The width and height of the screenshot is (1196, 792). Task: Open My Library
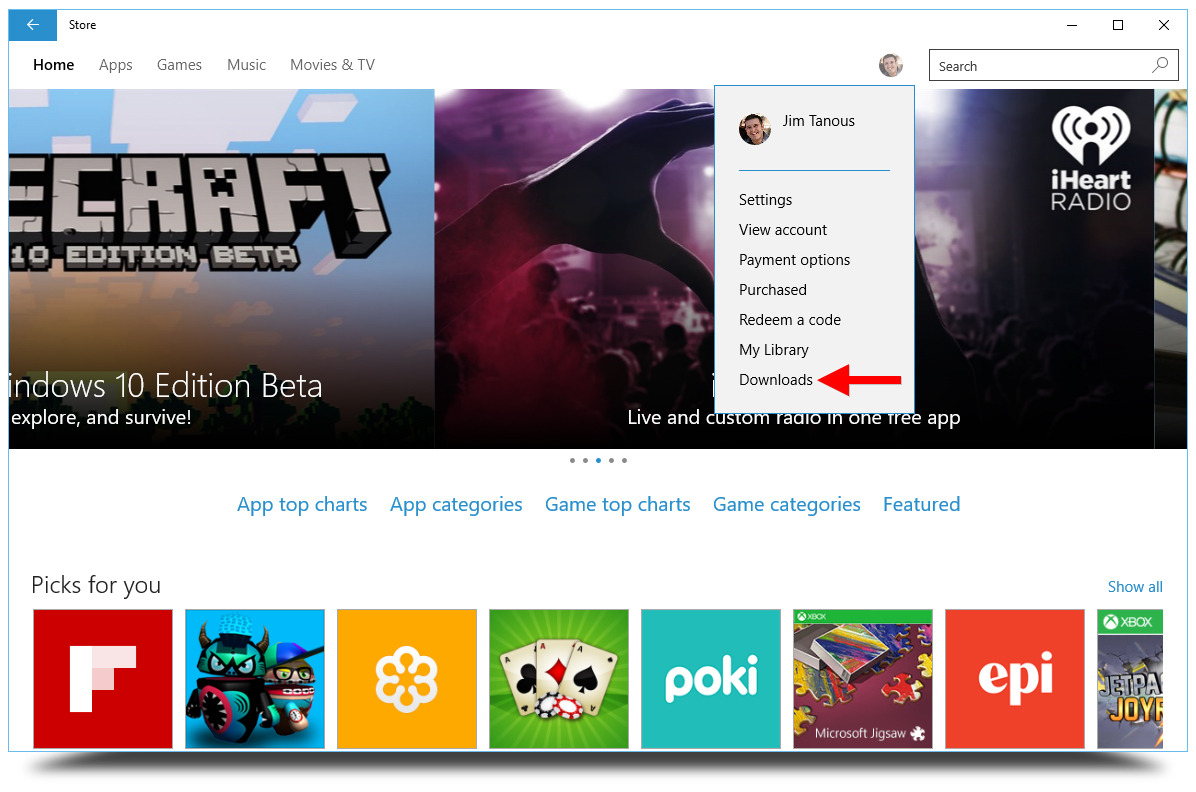pyautogui.click(x=773, y=350)
